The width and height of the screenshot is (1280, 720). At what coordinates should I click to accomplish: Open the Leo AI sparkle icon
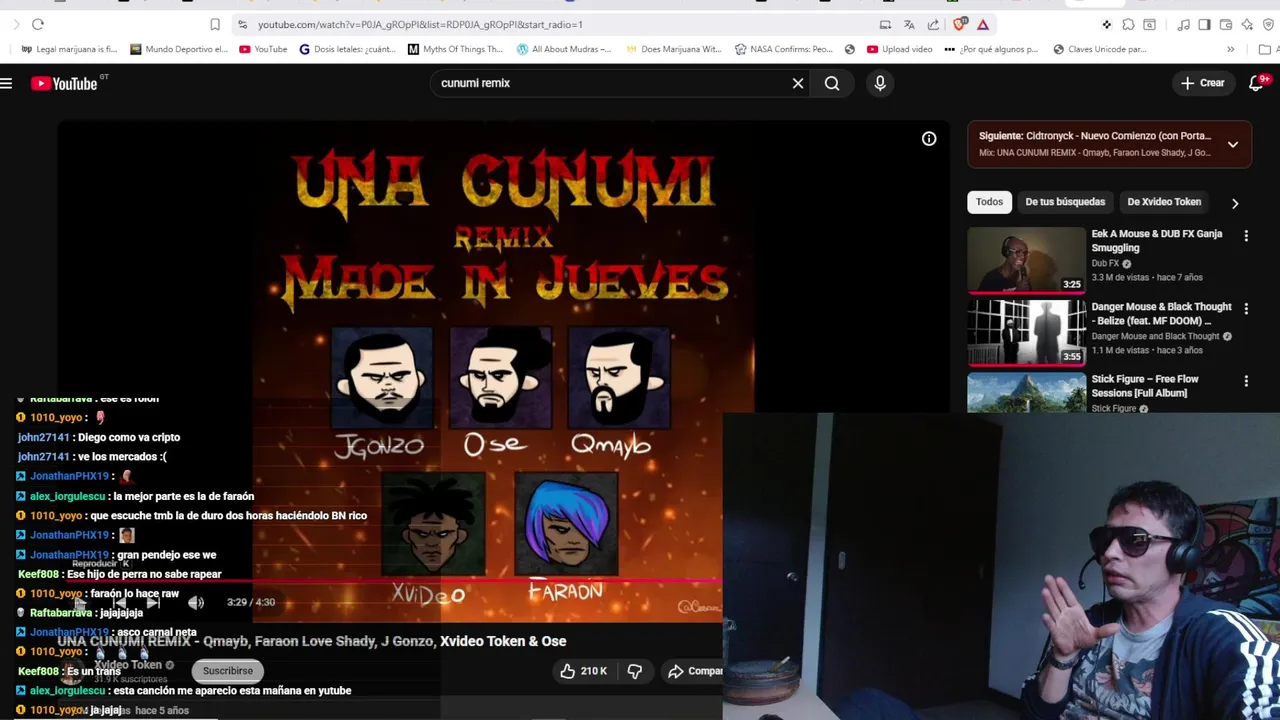pos(1247,24)
